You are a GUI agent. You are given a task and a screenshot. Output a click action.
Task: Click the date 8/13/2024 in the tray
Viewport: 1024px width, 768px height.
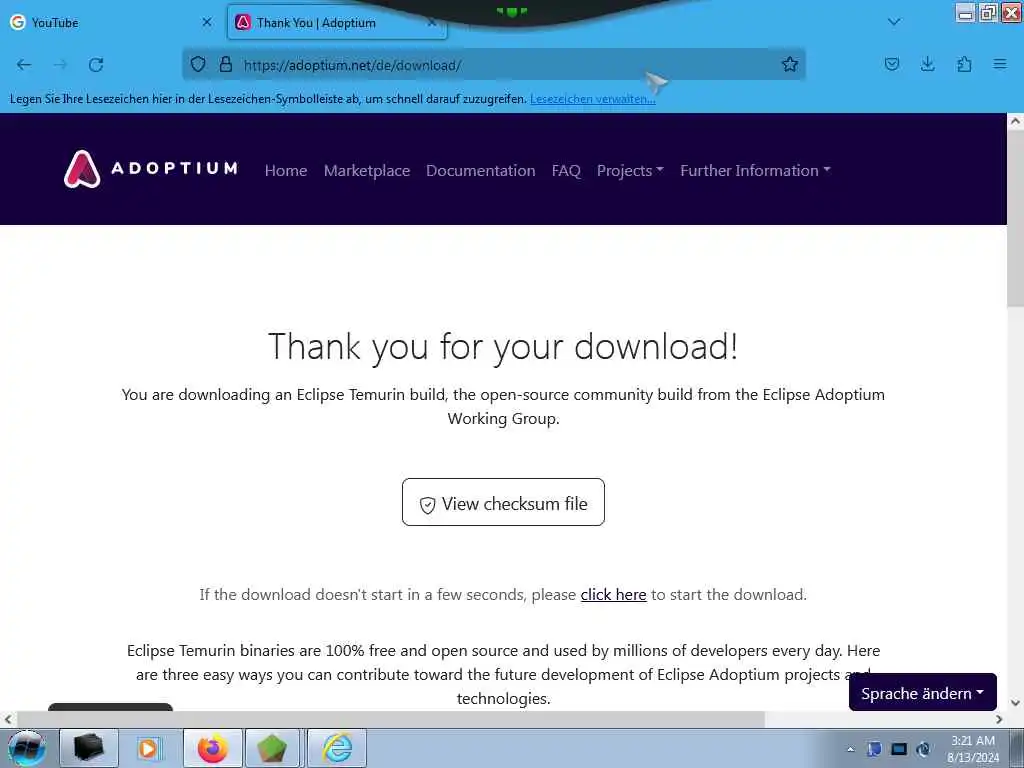[x=973, y=758]
